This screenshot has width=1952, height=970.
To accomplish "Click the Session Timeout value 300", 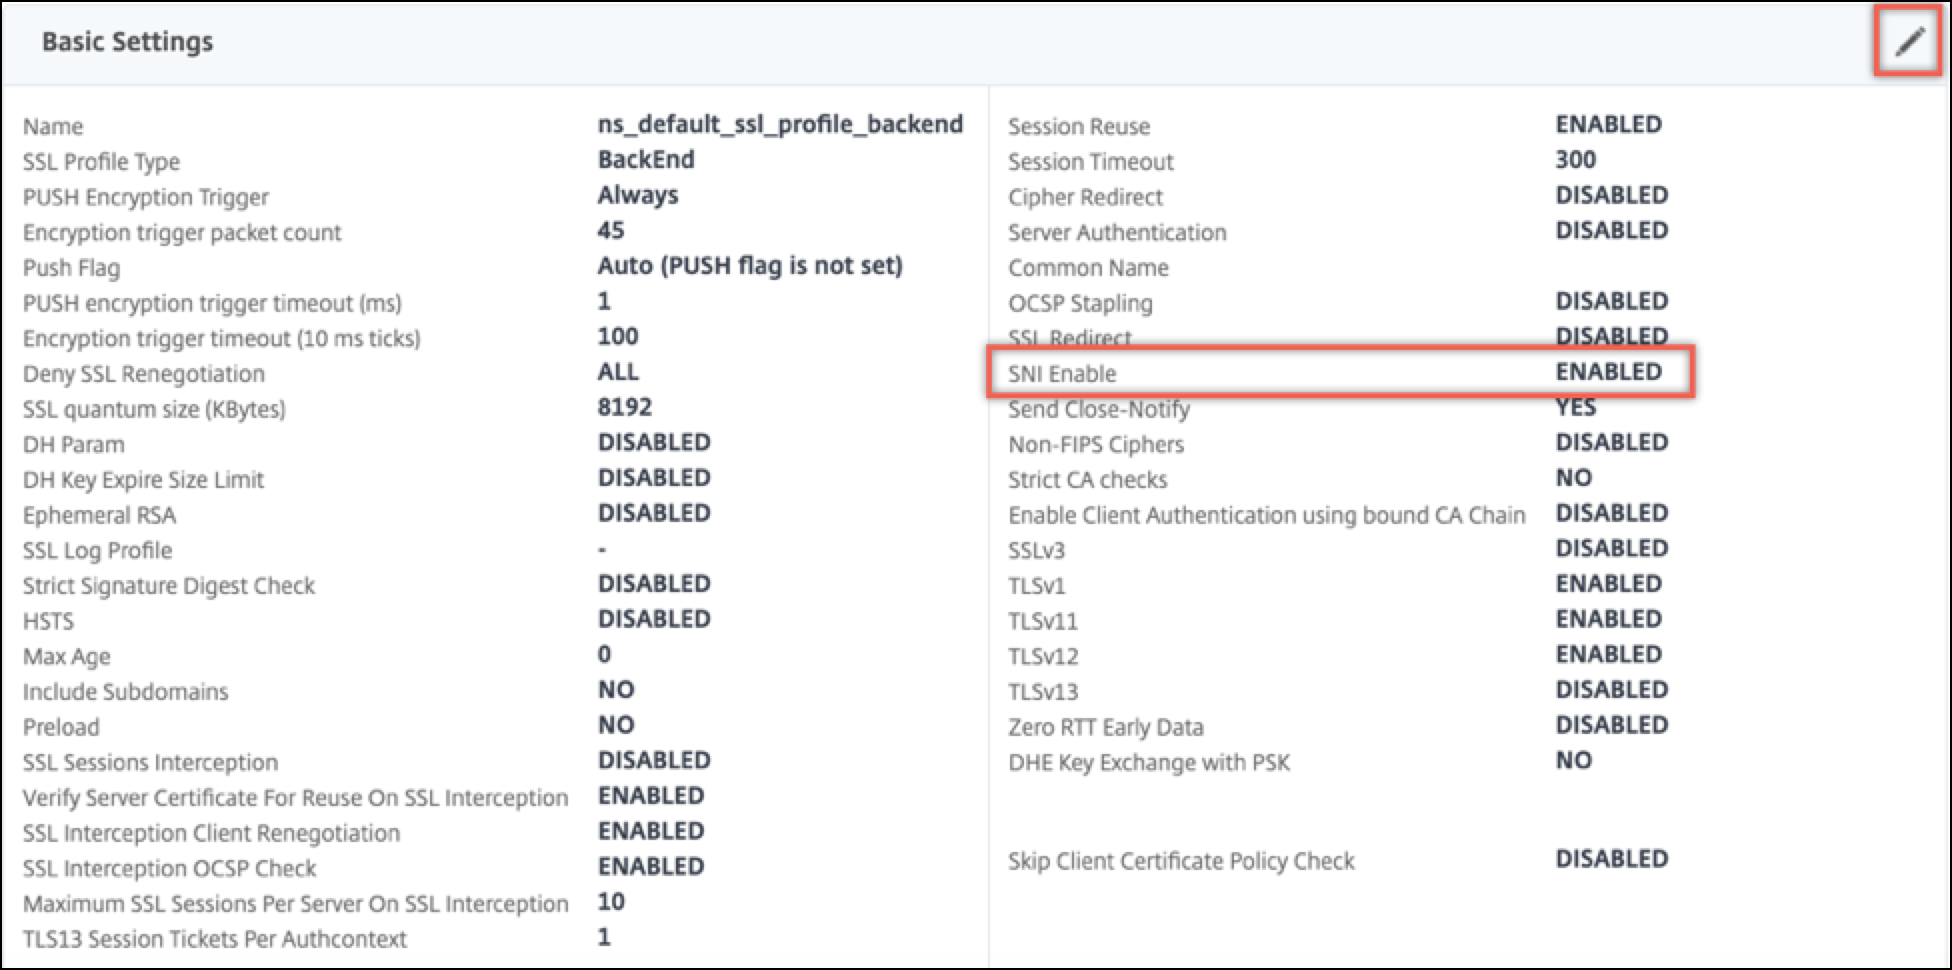I will click(1575, 160).
